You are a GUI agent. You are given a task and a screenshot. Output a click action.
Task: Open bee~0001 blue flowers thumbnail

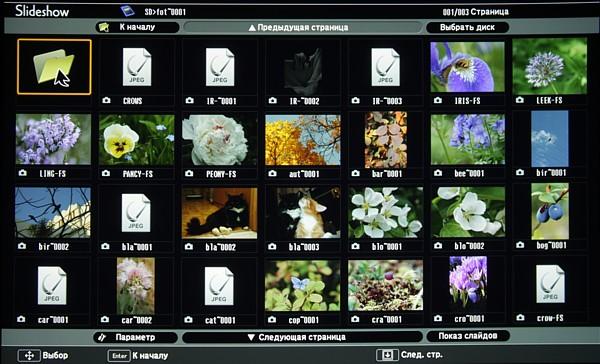[468, 140]
